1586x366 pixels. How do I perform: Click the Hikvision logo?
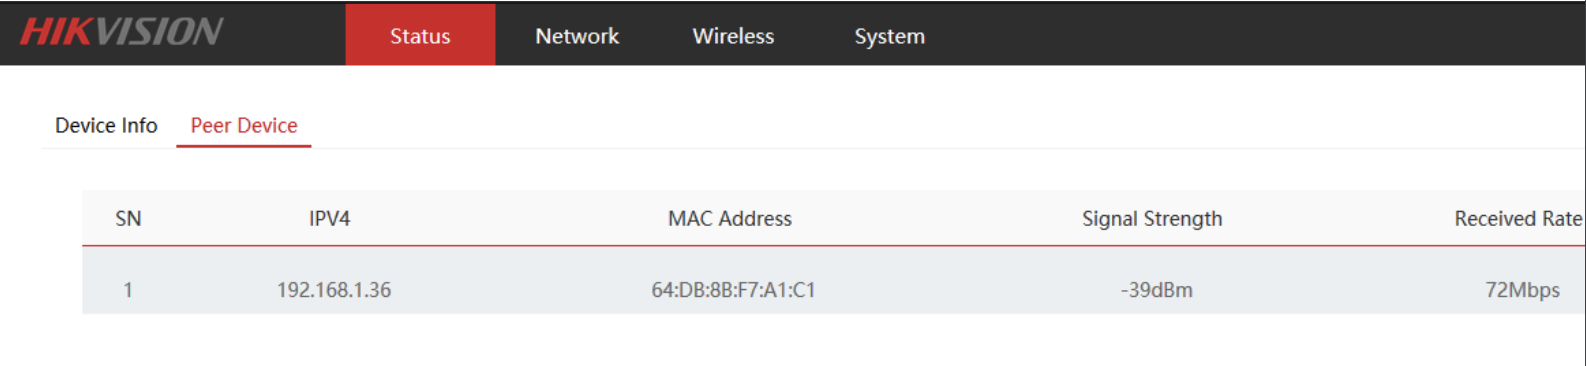click(121, 32)
